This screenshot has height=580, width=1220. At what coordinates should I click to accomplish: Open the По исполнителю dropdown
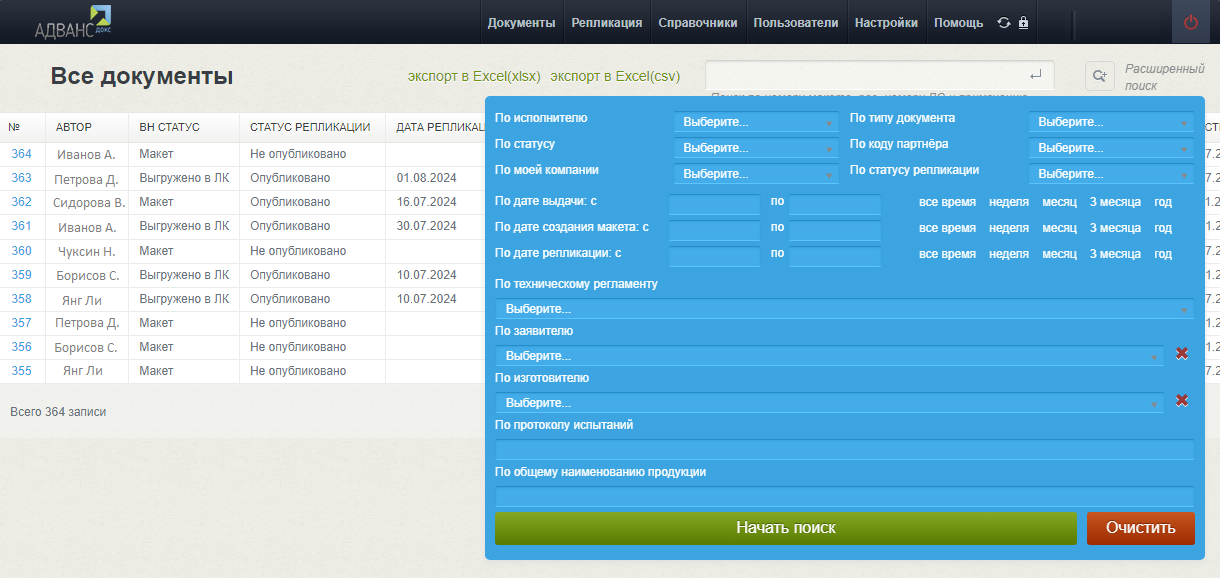[755, 122]
